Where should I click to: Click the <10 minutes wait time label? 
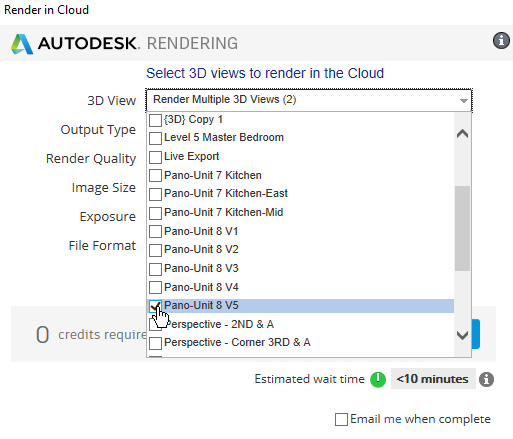tap(433, 379)
